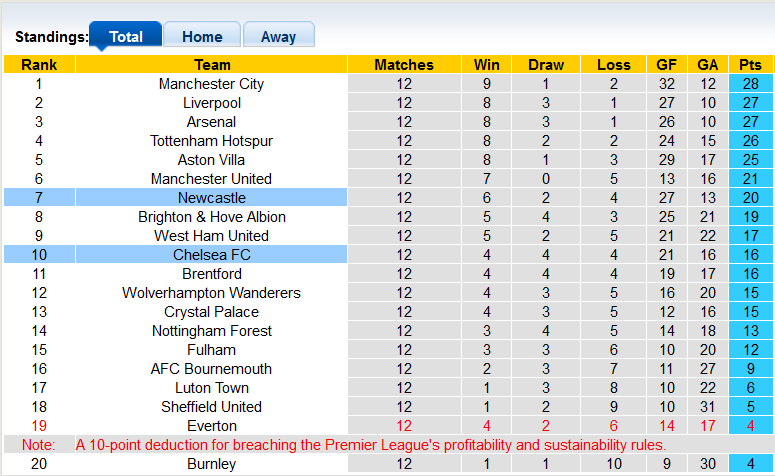Switch to the Total standings tab
The height and width of the screenshot is (476, 775).
point(125,37)
